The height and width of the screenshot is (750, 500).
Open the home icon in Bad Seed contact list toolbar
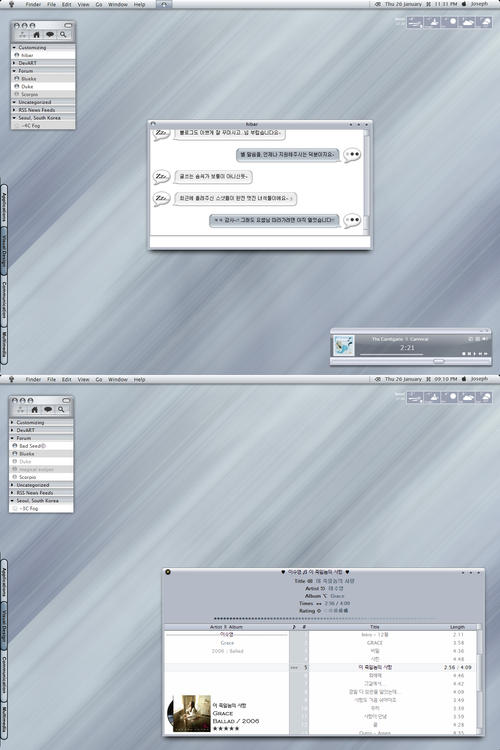click(x=34, y=410)
